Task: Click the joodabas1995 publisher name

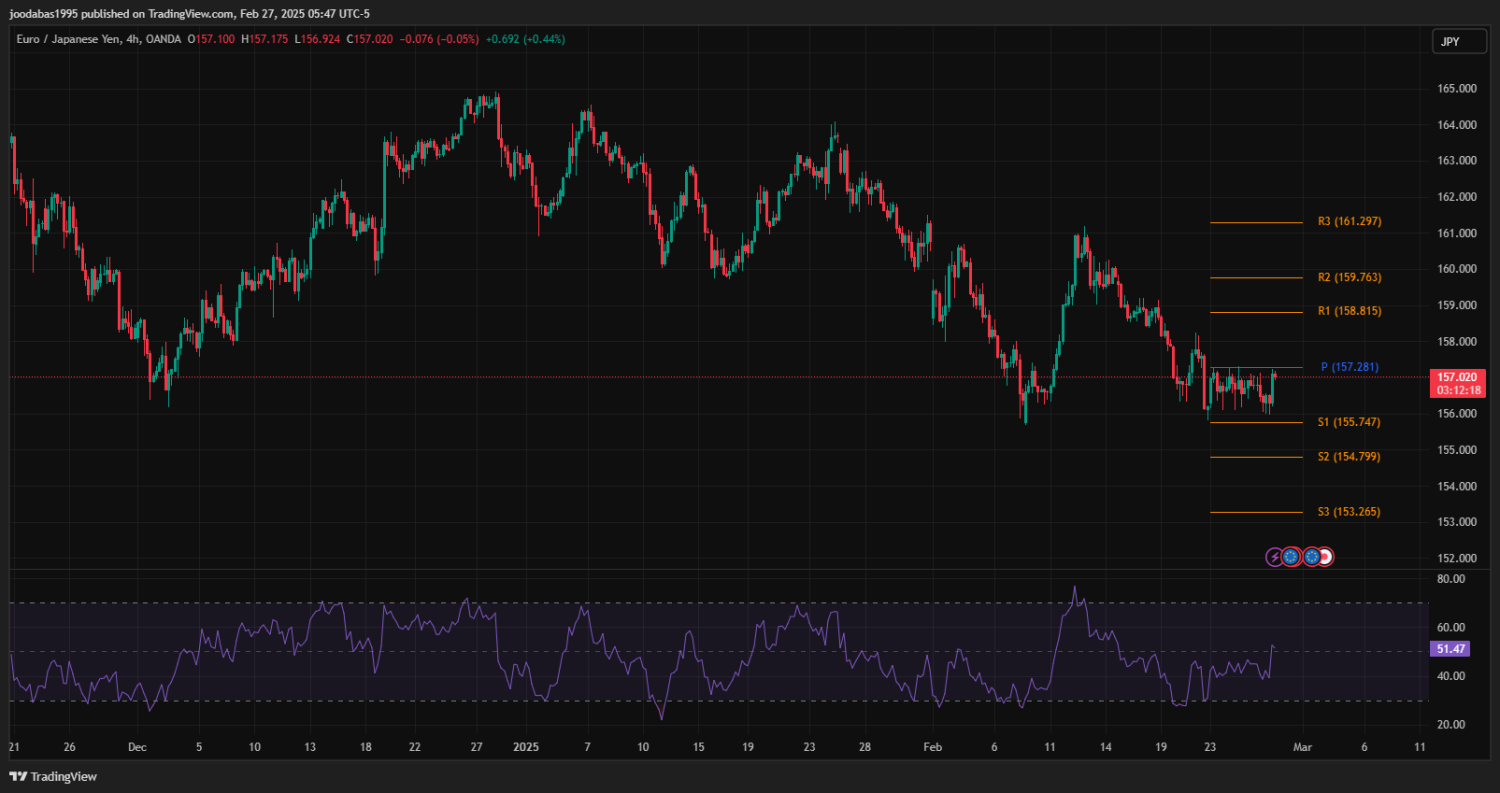Action: click(46, 14)
